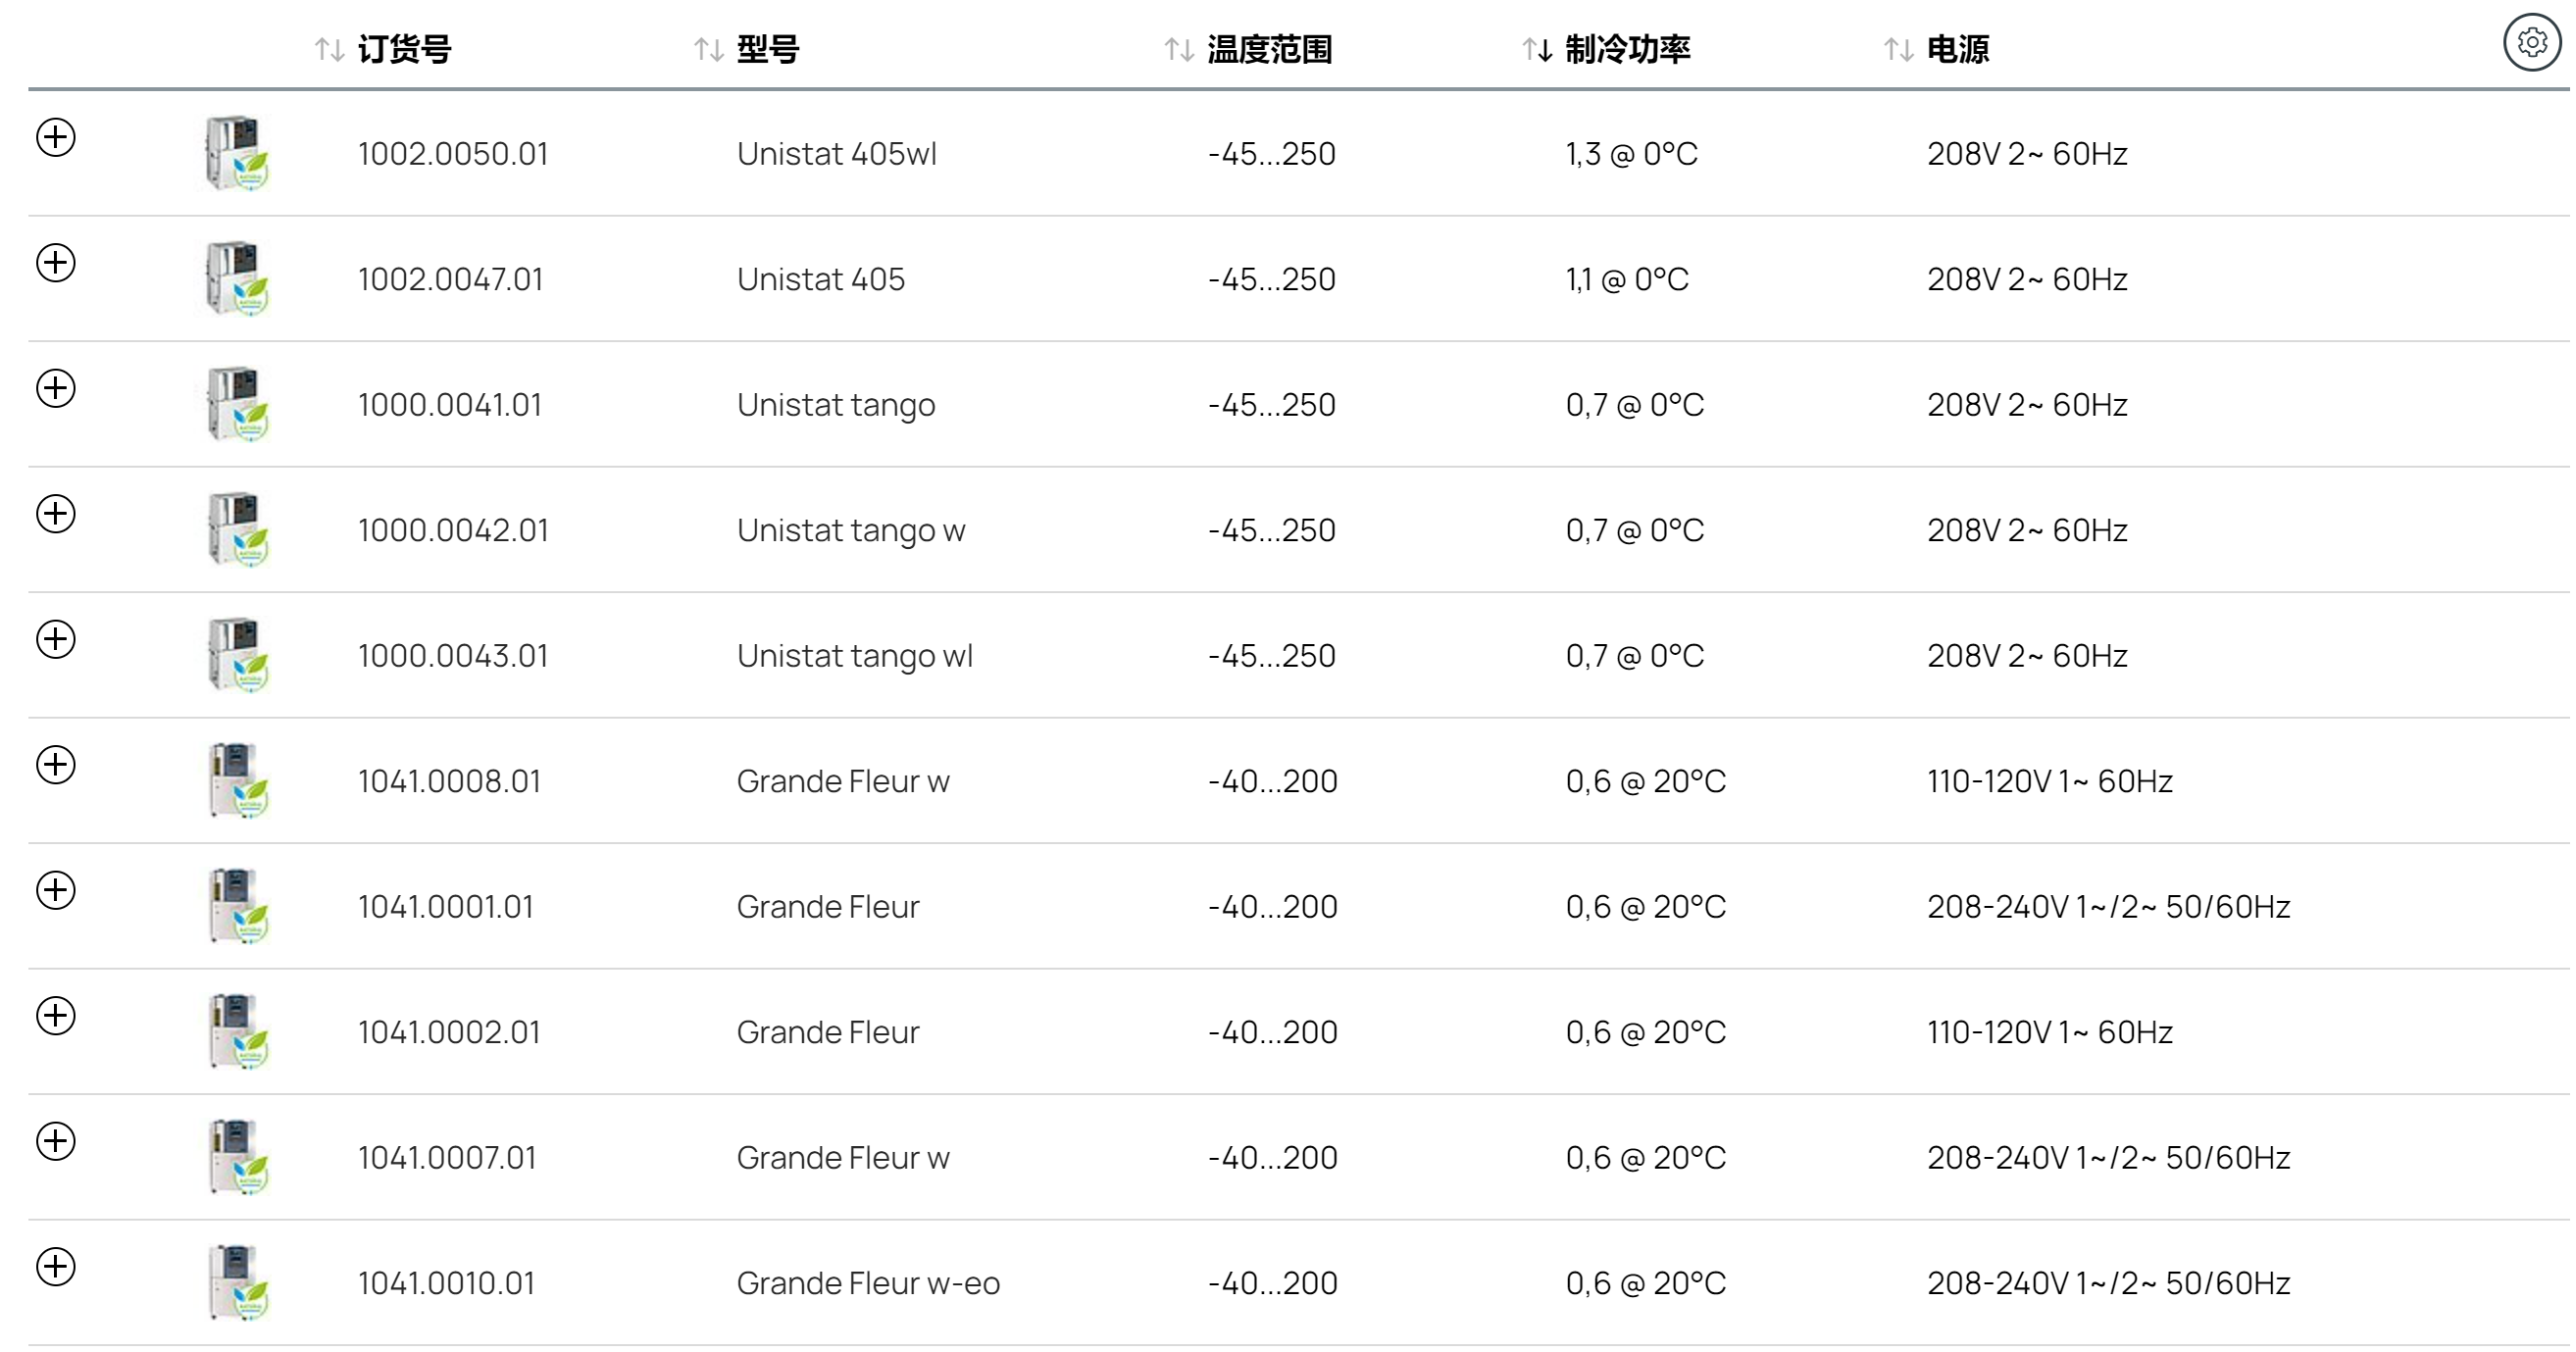The height and width of the screenshot is (1352, 2576).
Task: Click model name Unistat tango w
Action: click(851, 531)
